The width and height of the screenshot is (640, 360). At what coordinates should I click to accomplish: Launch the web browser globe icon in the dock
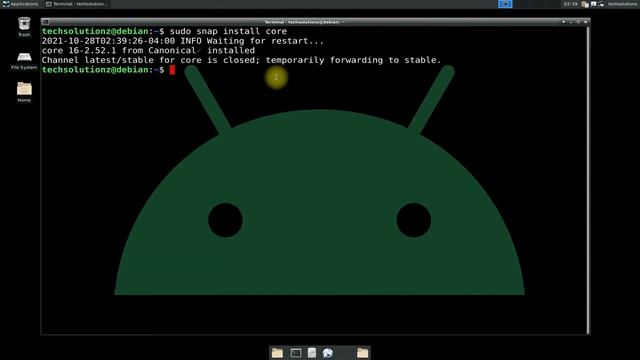[x=328, y=353]
